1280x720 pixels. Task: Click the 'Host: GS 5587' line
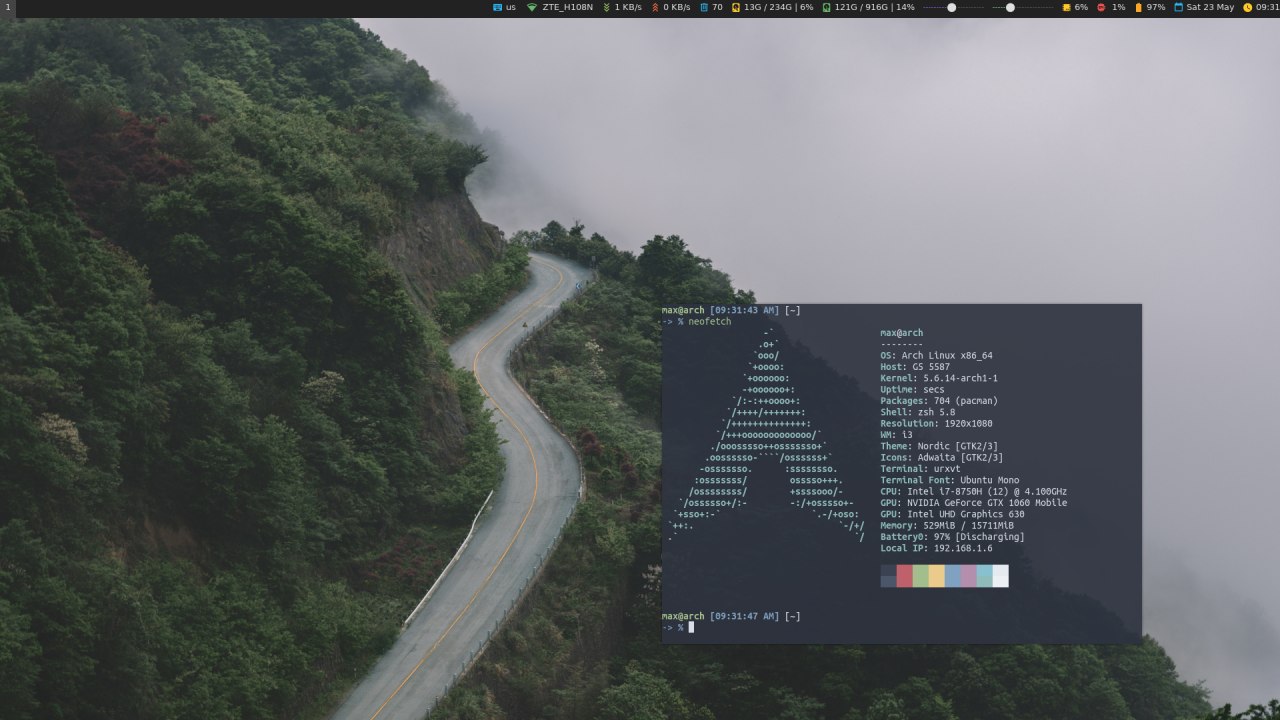tap(914, 367)
